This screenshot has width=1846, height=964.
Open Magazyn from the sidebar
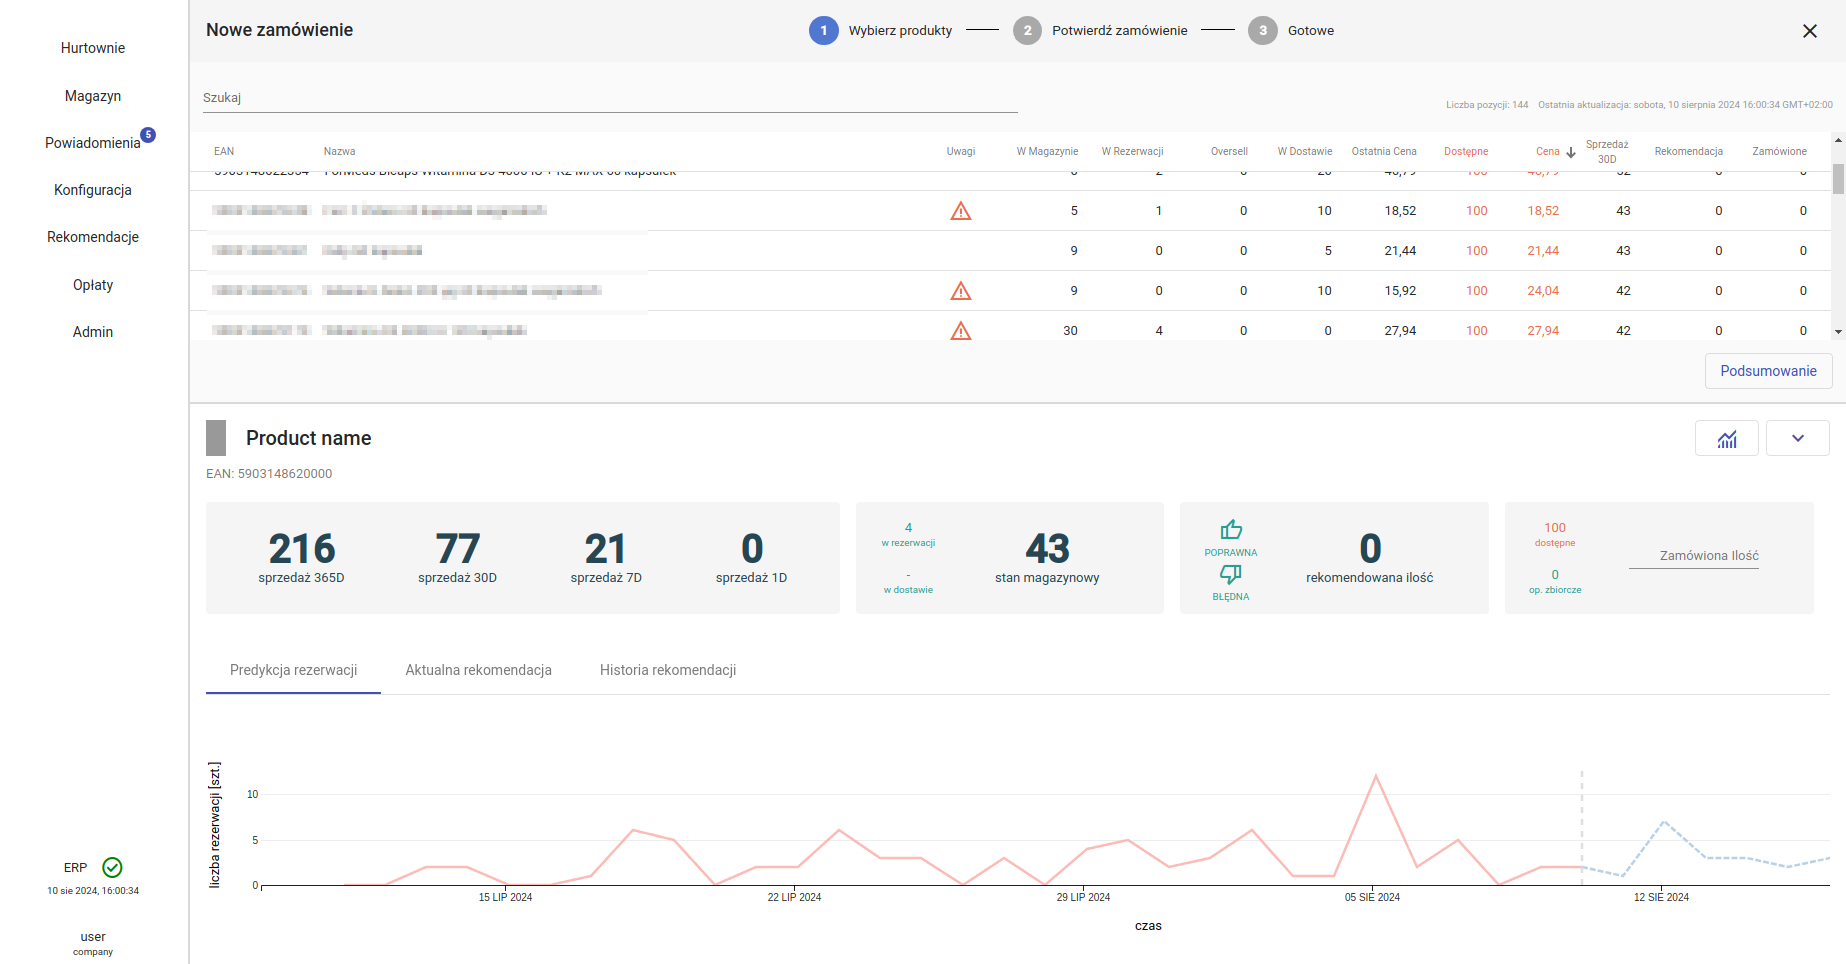(x=92, y=95)
